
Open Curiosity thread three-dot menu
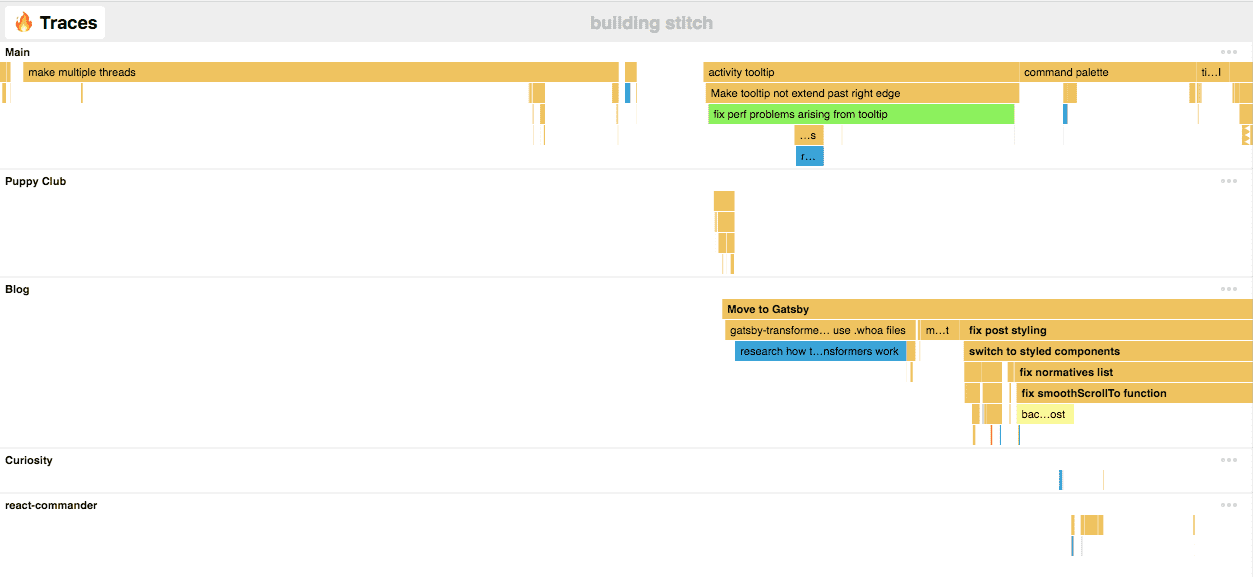coord(1228,460)
